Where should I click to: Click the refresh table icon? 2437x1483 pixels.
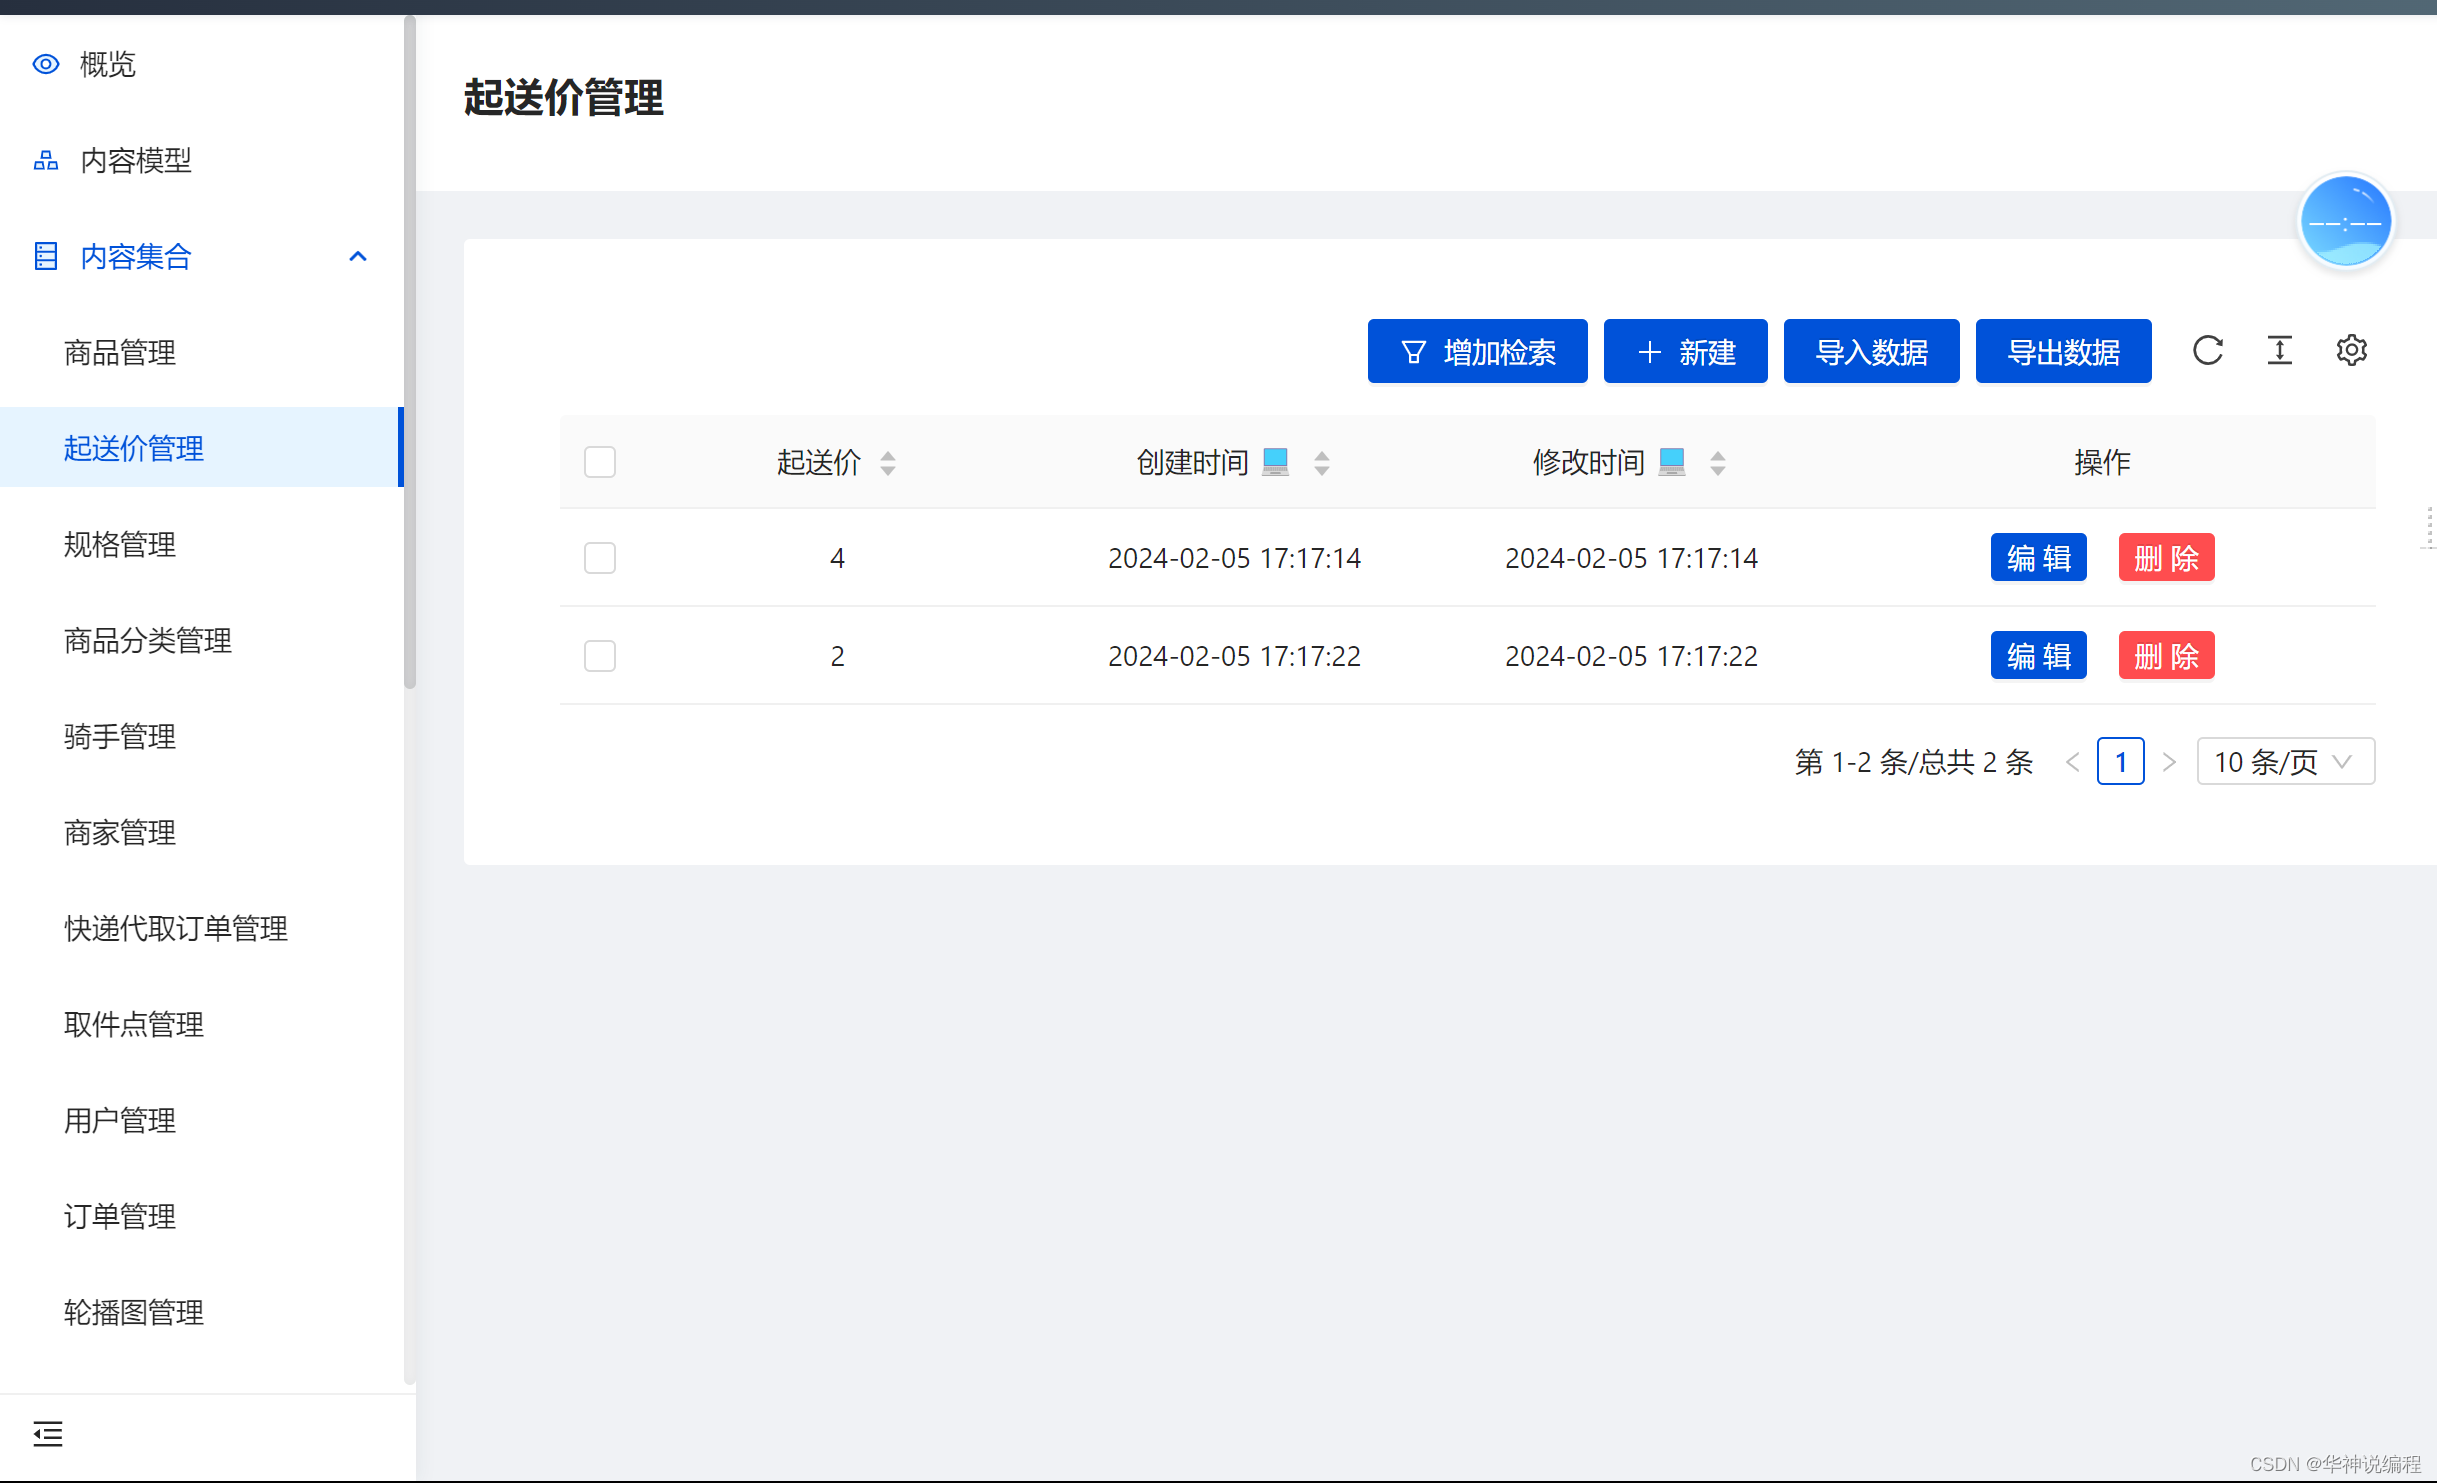pyautogui.click(x=2207, y=351)
